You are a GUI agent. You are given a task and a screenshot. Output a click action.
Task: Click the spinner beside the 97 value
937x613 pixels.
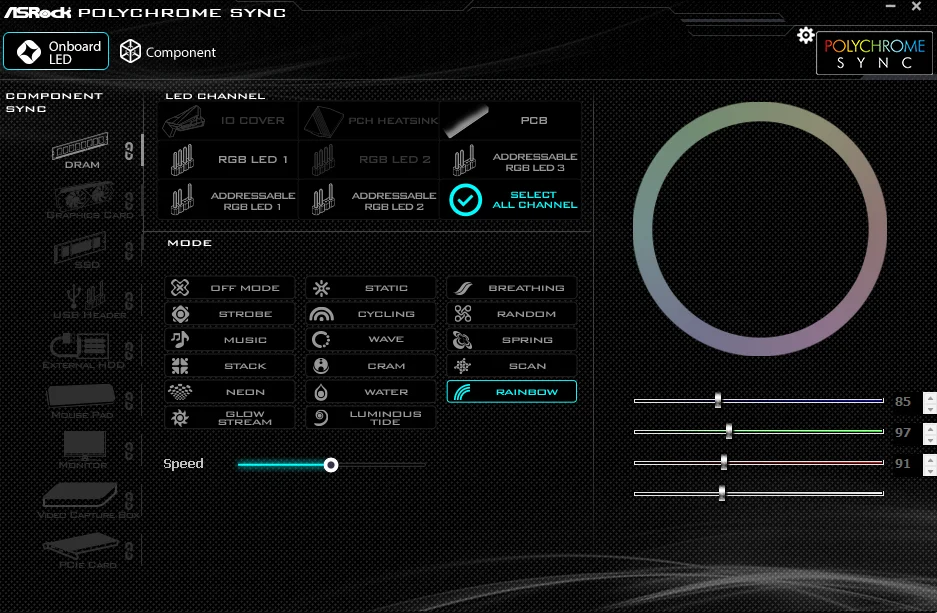coord(929,433)
